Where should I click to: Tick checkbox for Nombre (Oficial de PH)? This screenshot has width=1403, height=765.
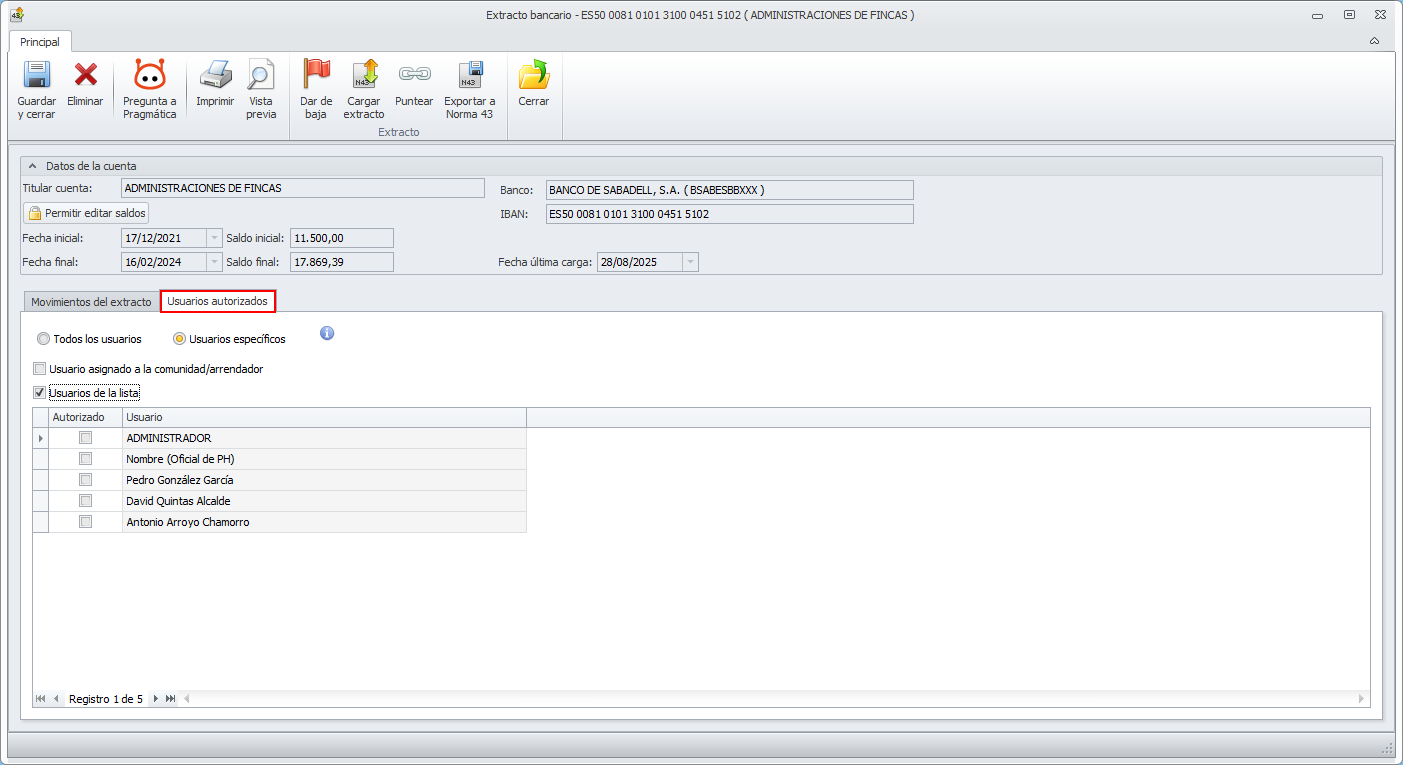tap(86, 459)
